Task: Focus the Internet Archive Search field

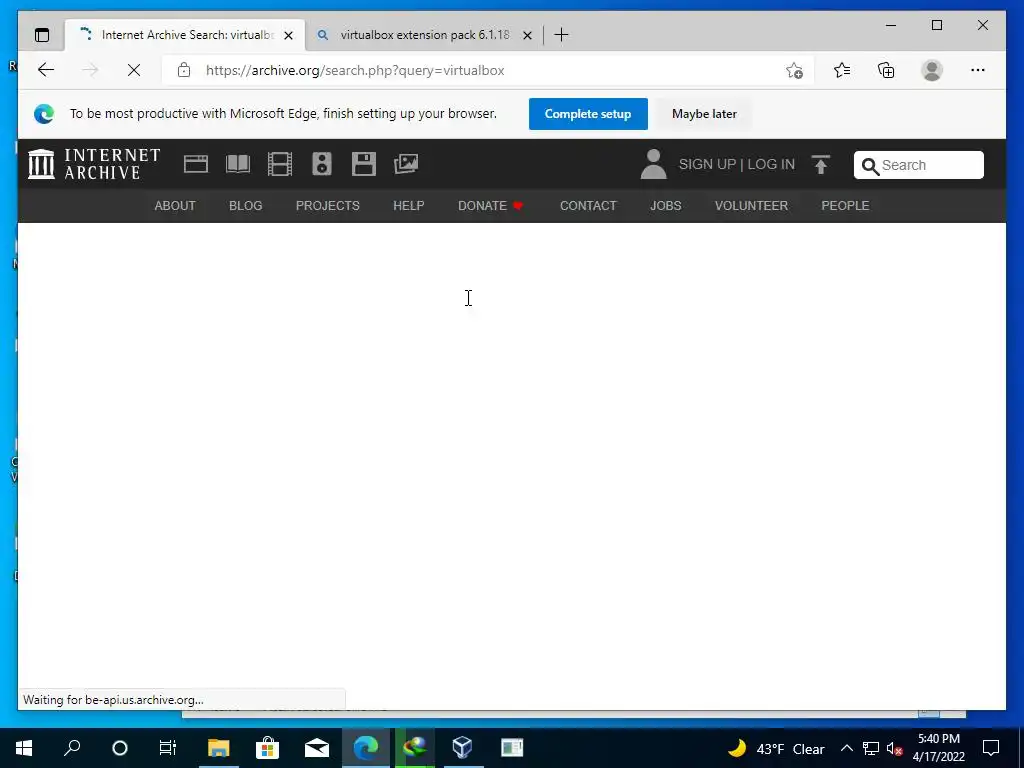Action: (918, 165)
